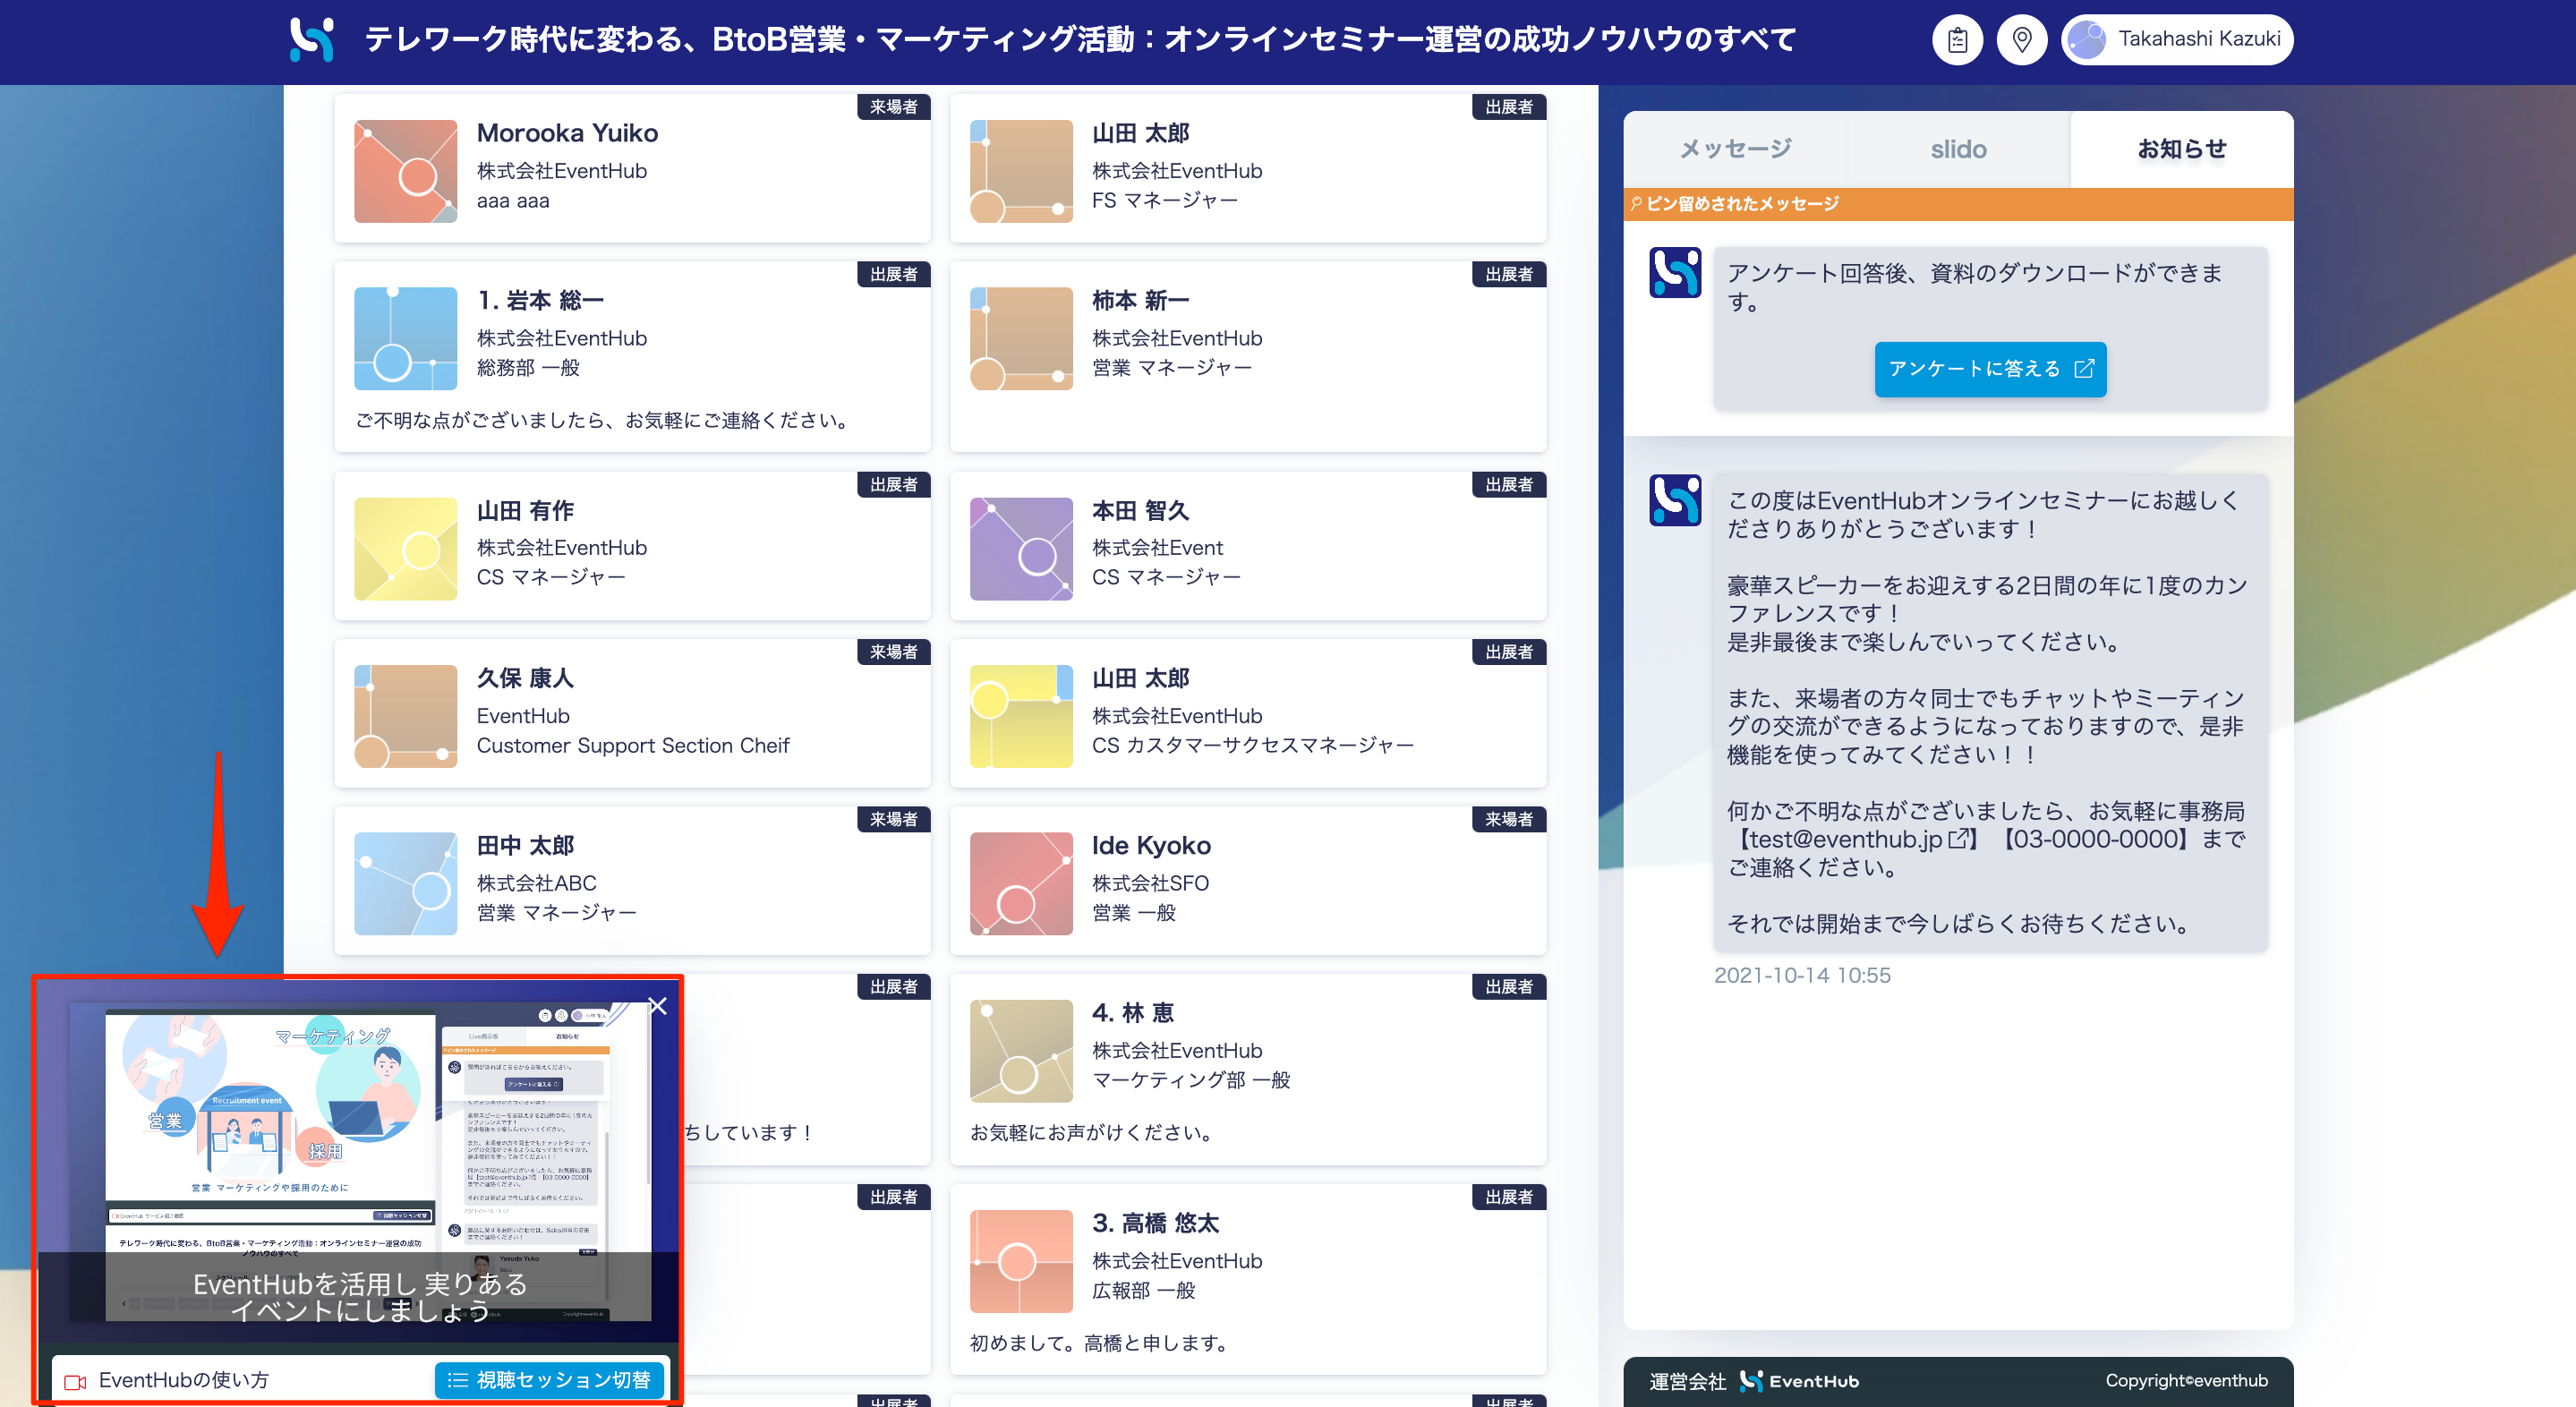Click the name 田中 太郎
This screenshot has width=2576, height=1407.
click(525, 845)
